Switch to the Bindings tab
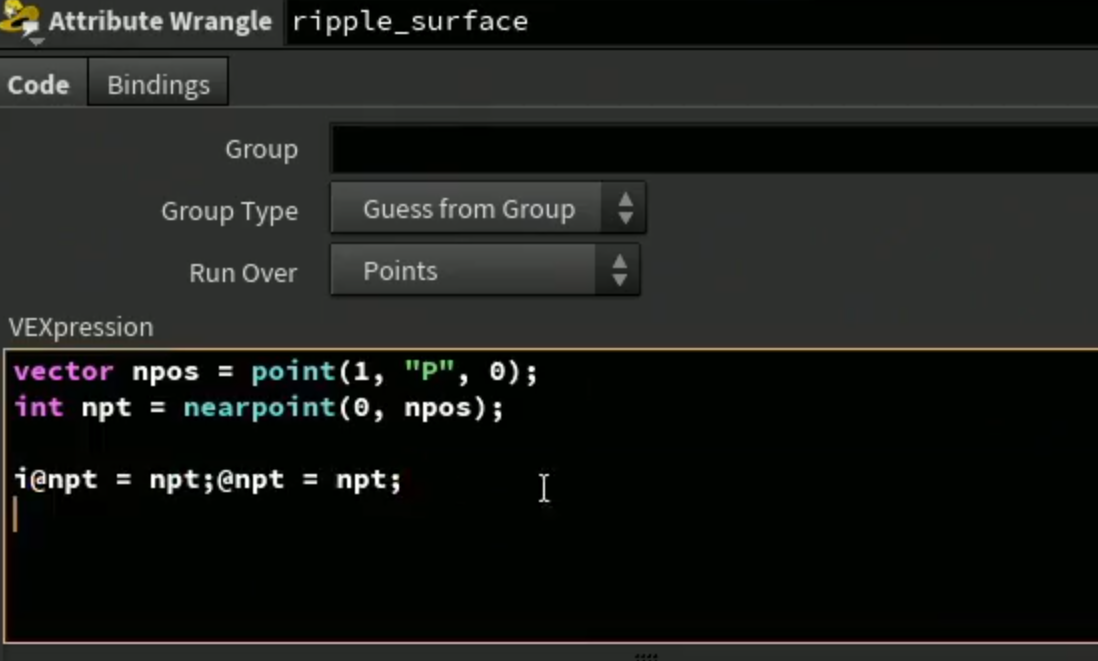This screenshot has height=661, width=1098. pos(158,85)
